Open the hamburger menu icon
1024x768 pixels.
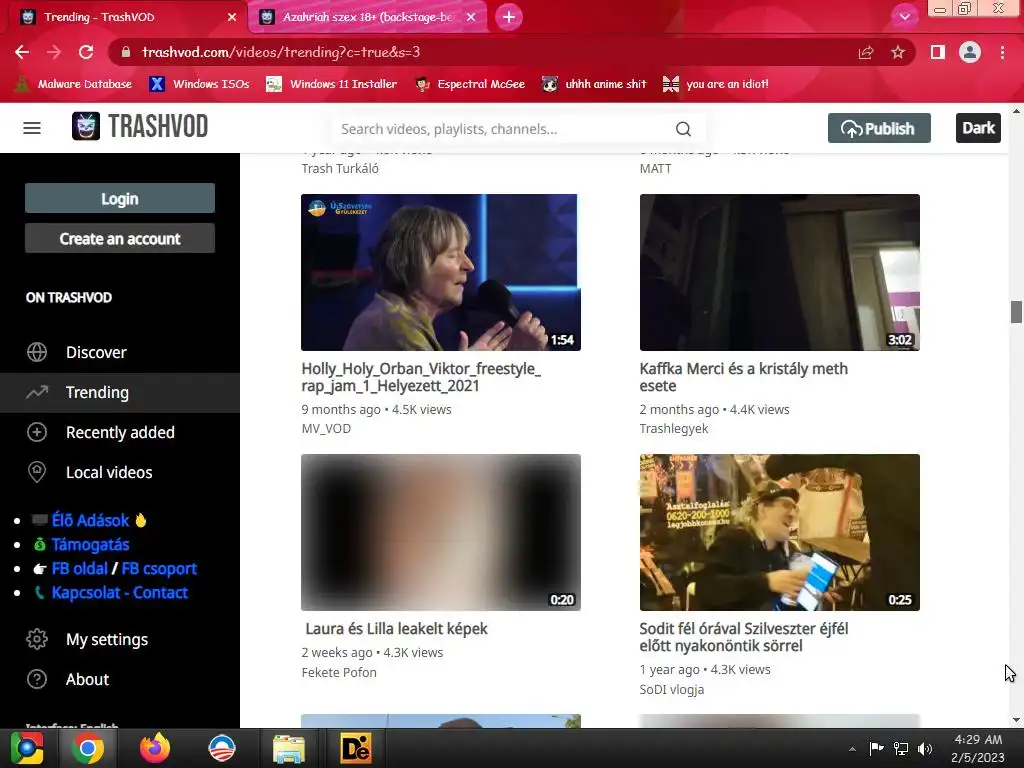click(32, 128)
